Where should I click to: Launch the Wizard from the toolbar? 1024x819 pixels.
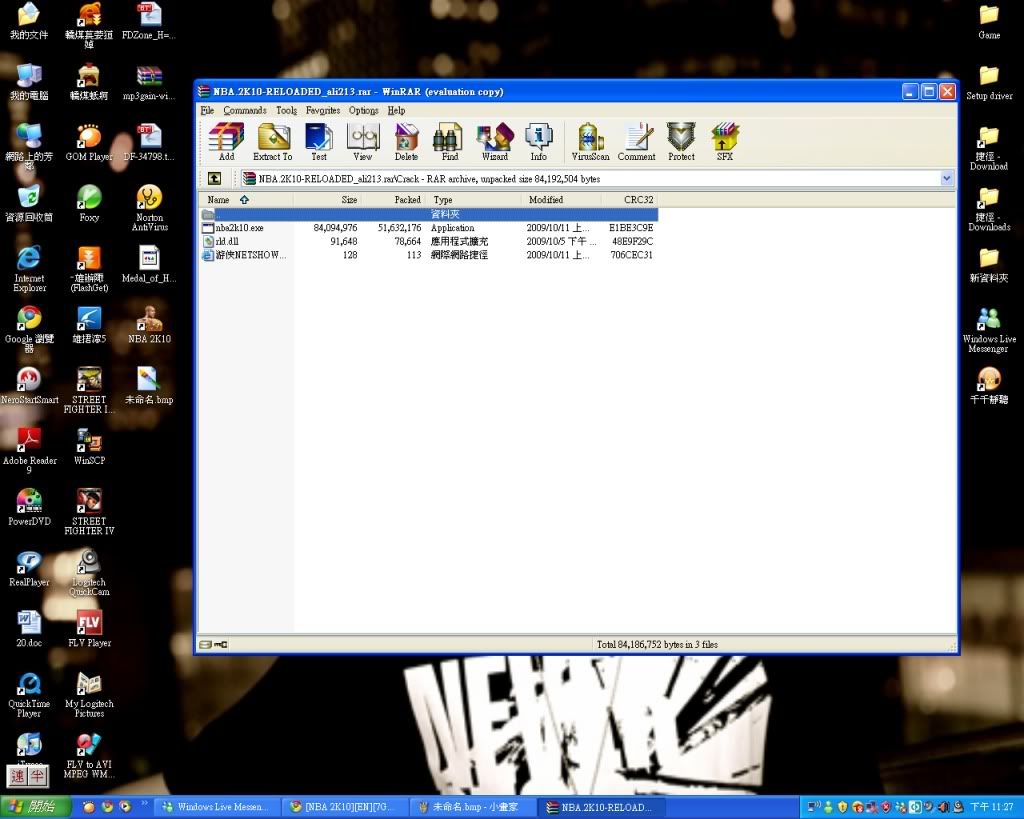494,141
